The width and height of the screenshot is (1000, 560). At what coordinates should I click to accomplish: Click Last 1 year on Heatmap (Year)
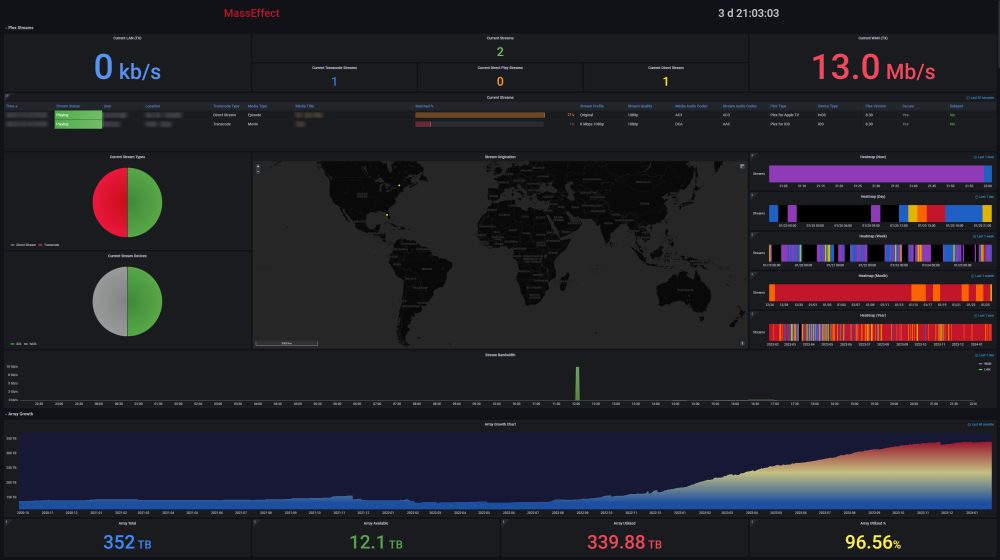(984, 315)
